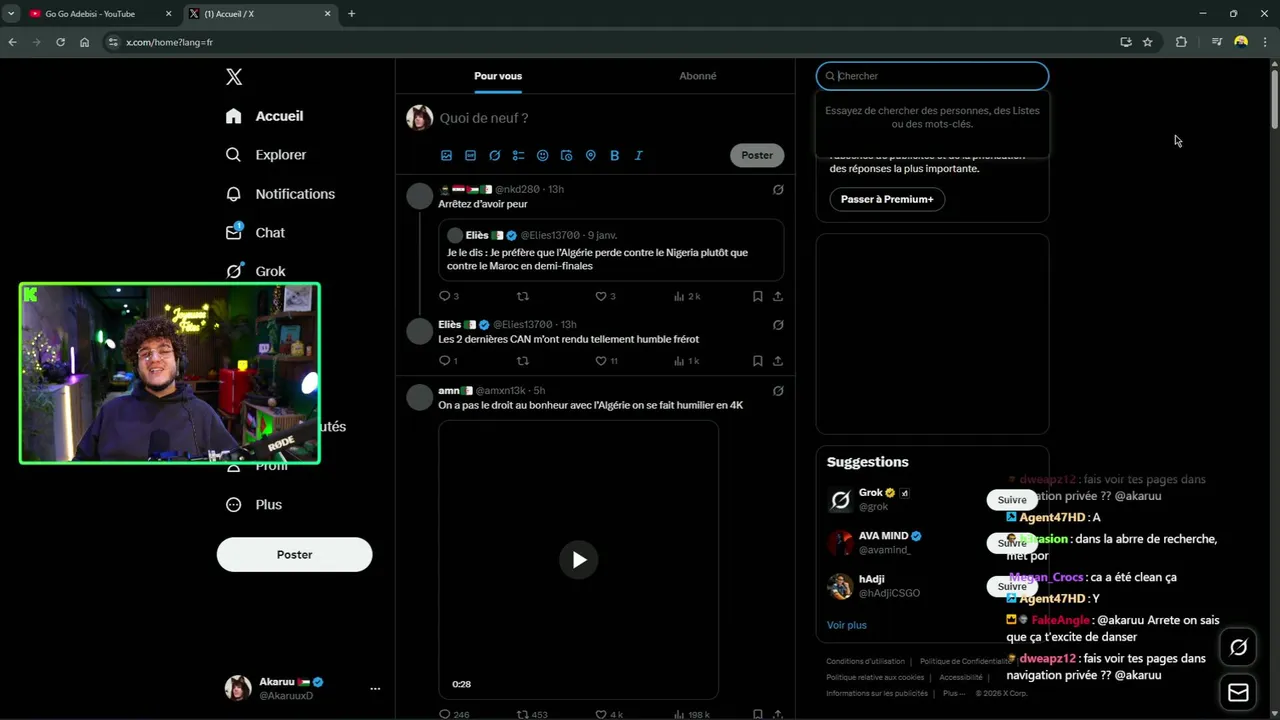Viewport: 1280px width, 720px height.
Task: Click the large Poster sidebar button
Action: click(x=294, y=555)
